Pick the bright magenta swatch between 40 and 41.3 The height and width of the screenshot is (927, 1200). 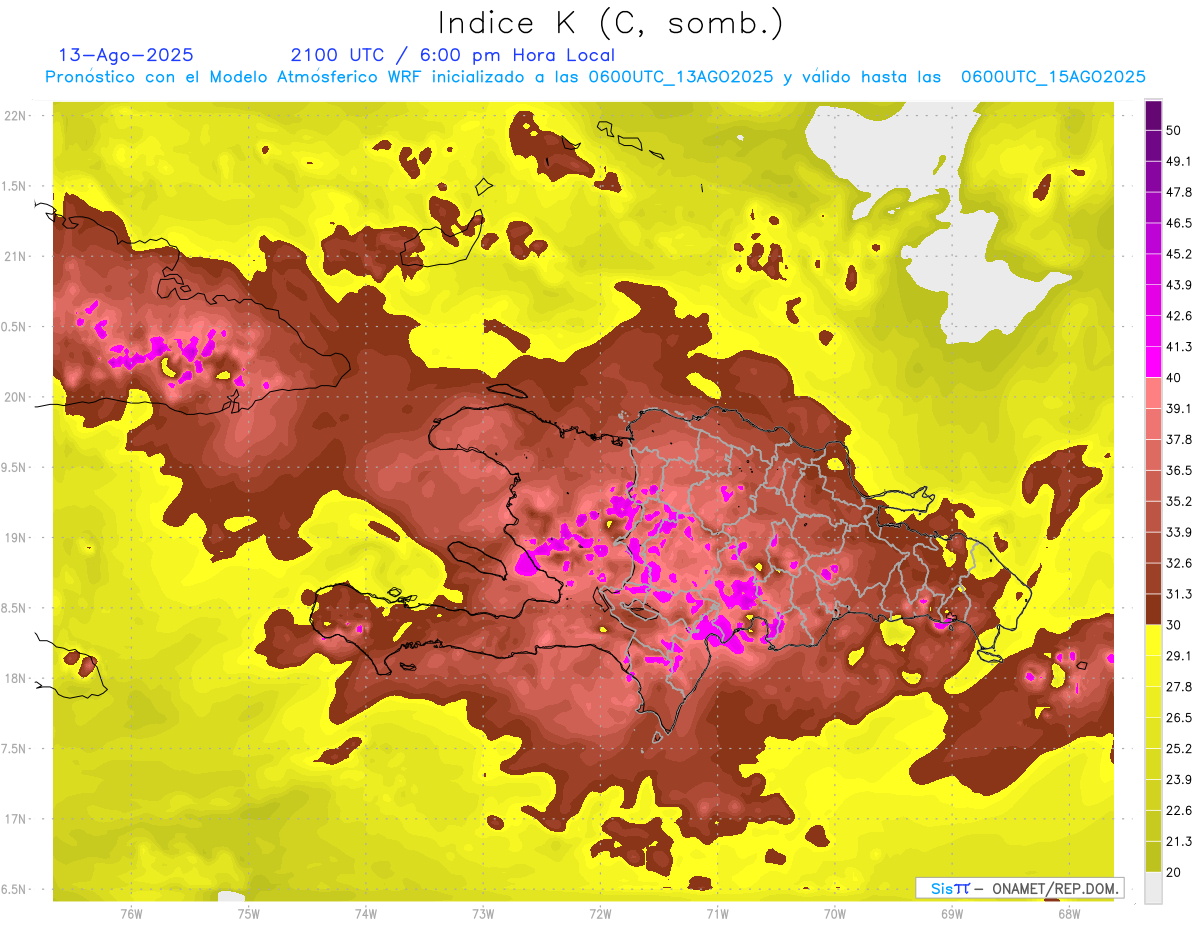[1153, 362]
